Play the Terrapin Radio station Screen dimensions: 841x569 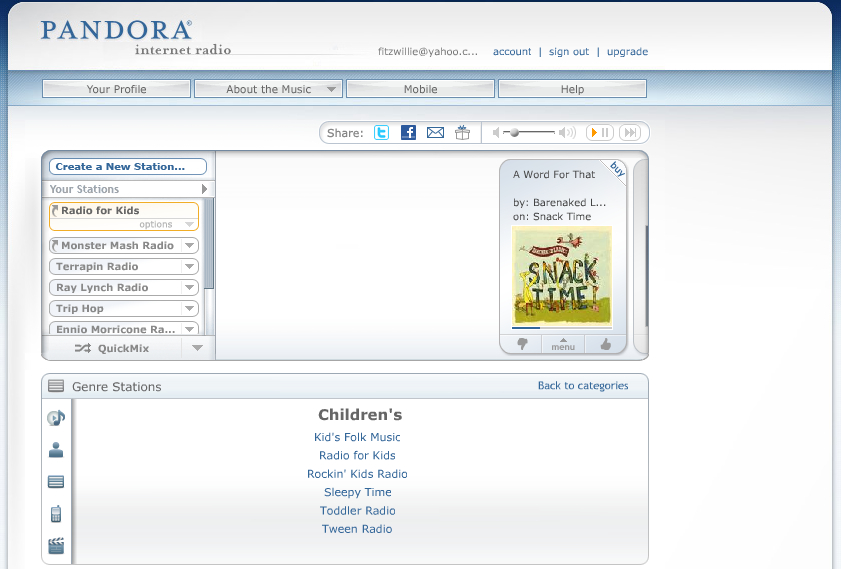click(97, 267)
